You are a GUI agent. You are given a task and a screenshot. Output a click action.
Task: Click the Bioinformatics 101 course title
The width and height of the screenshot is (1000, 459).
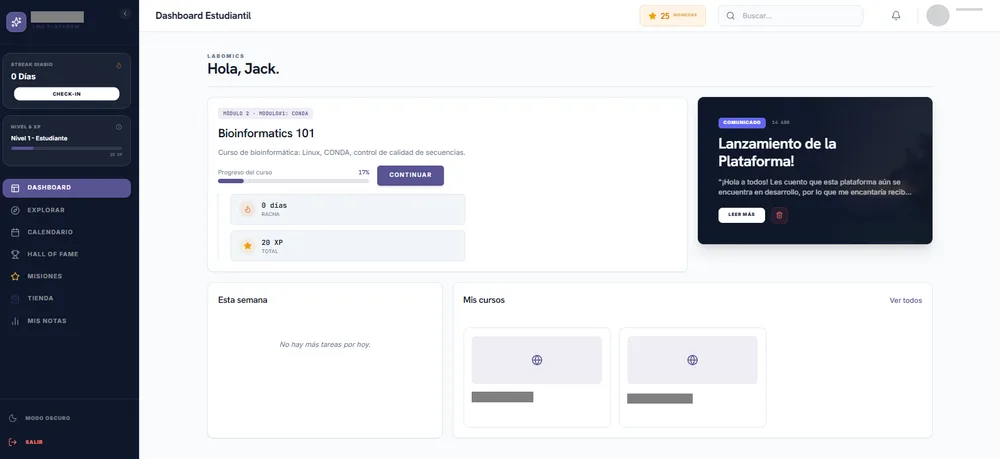click(x=266, y=133)
